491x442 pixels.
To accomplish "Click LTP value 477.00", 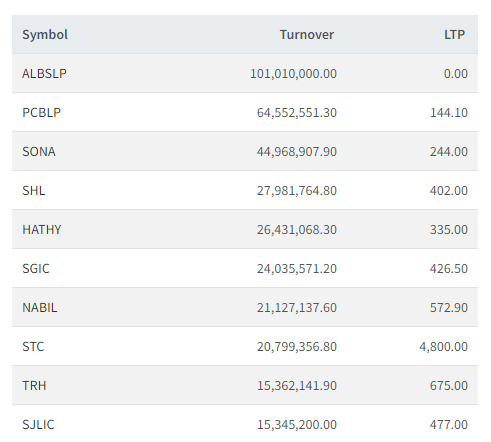I will (x=449, y=425).
